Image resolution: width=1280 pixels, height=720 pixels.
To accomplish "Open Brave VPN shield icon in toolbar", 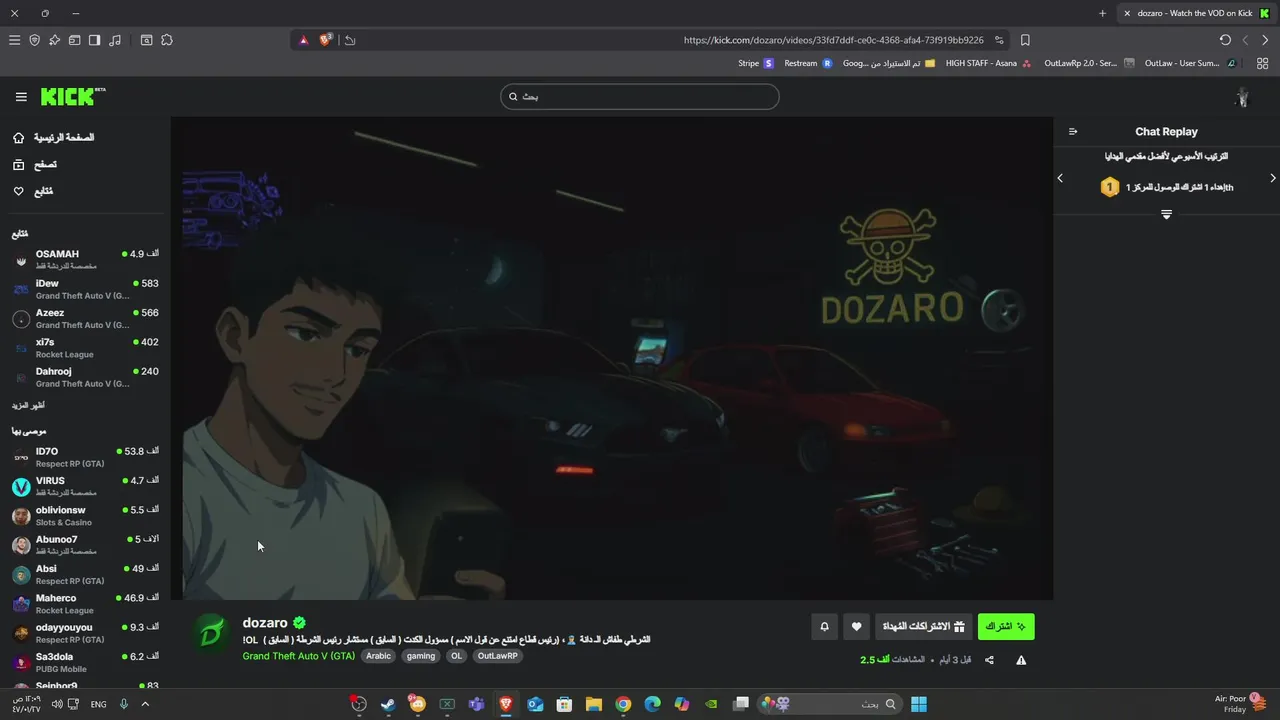I will click(34, 40).
